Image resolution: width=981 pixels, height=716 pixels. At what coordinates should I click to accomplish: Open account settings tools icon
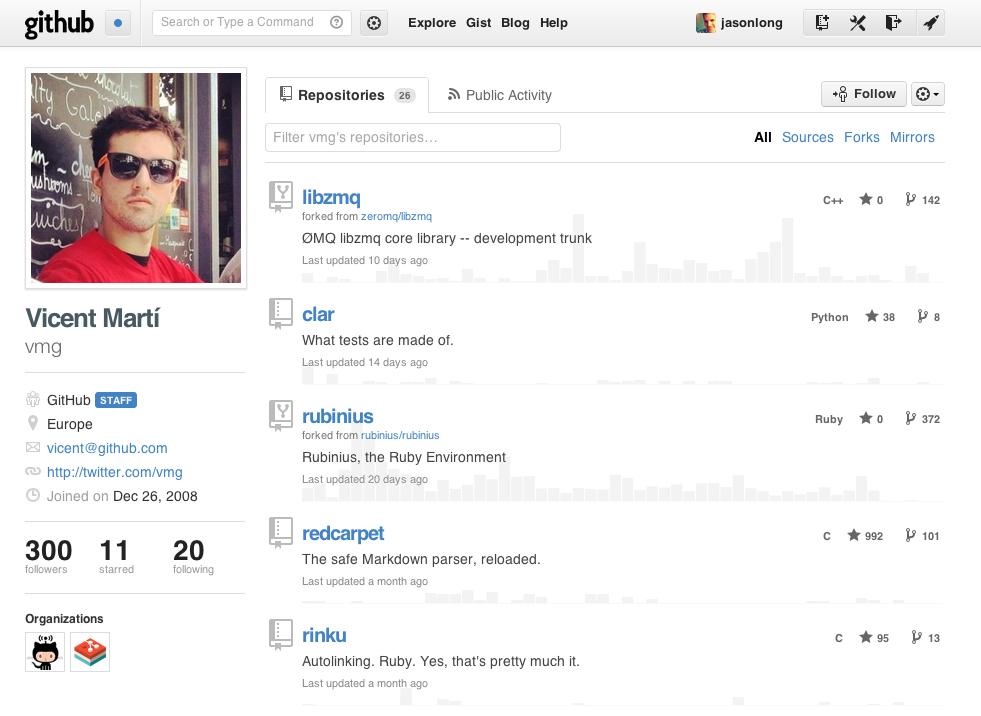[x=857, y=23]
